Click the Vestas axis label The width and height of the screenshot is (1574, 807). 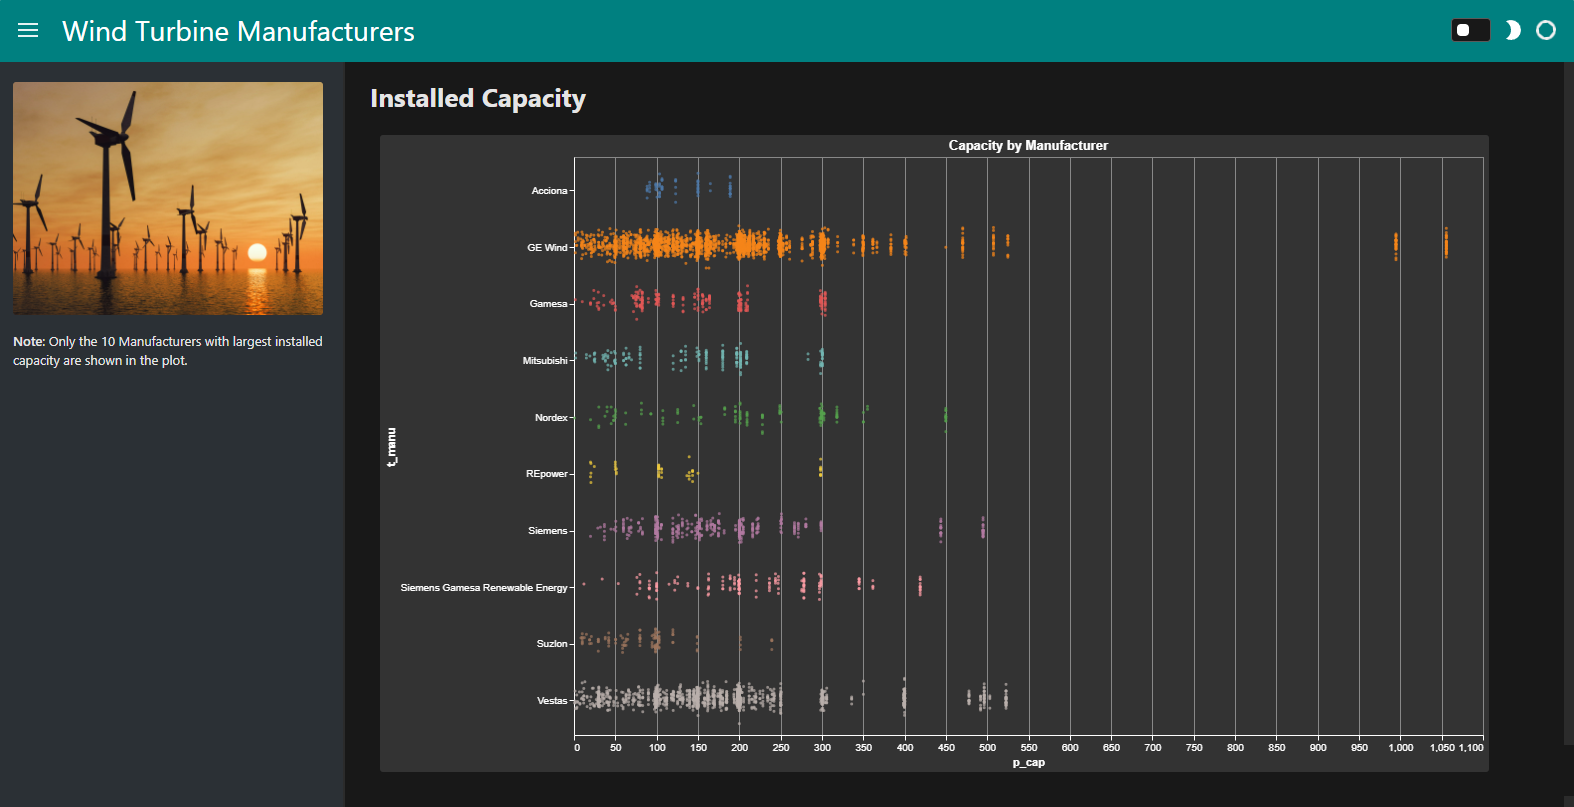pyautogui.click(x=552, y=700)
